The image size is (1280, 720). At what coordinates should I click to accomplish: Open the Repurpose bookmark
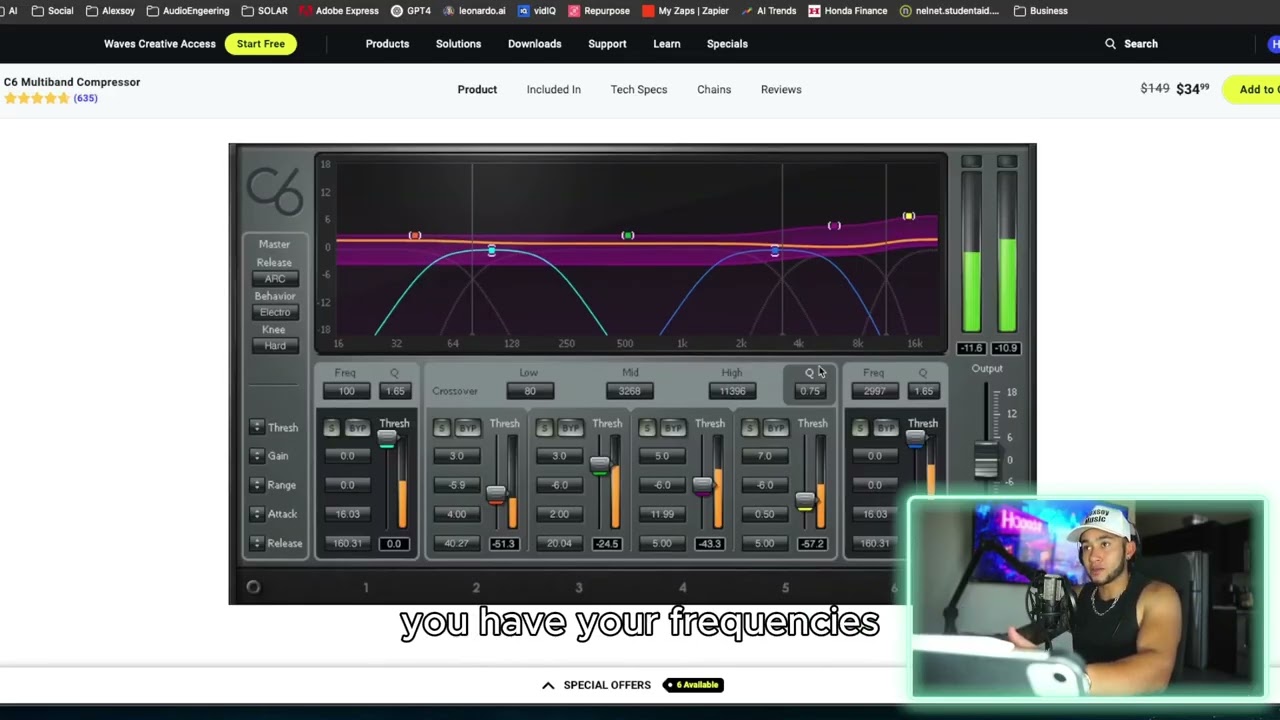coord(599,11)
